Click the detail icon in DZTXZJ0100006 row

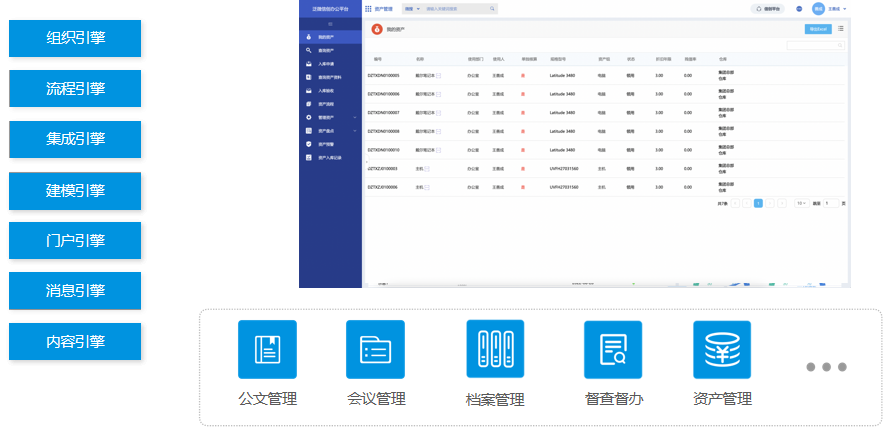[427, 187]
